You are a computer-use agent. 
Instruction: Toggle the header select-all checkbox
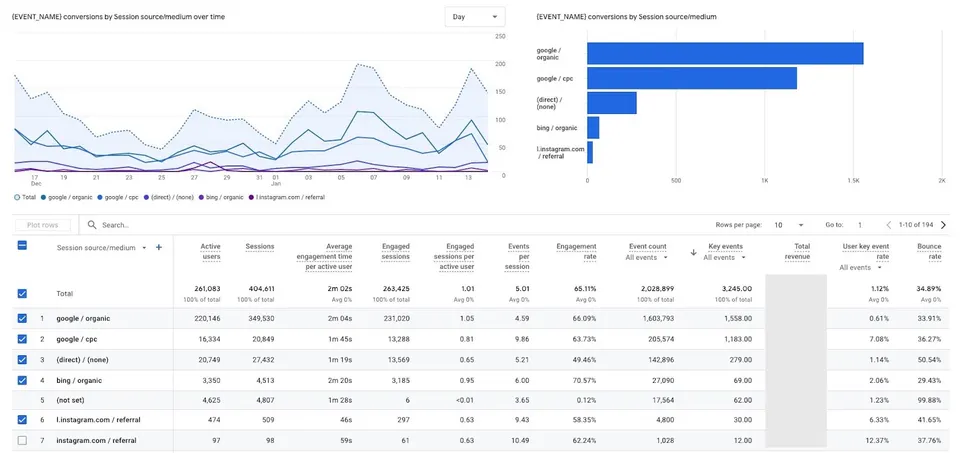click(22, 245)
